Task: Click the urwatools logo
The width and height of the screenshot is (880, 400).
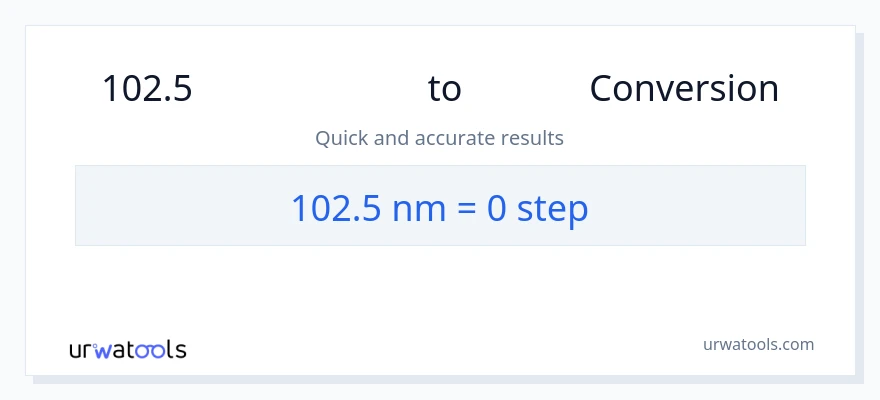Action: pyautogui.click(x=127, y=350)
